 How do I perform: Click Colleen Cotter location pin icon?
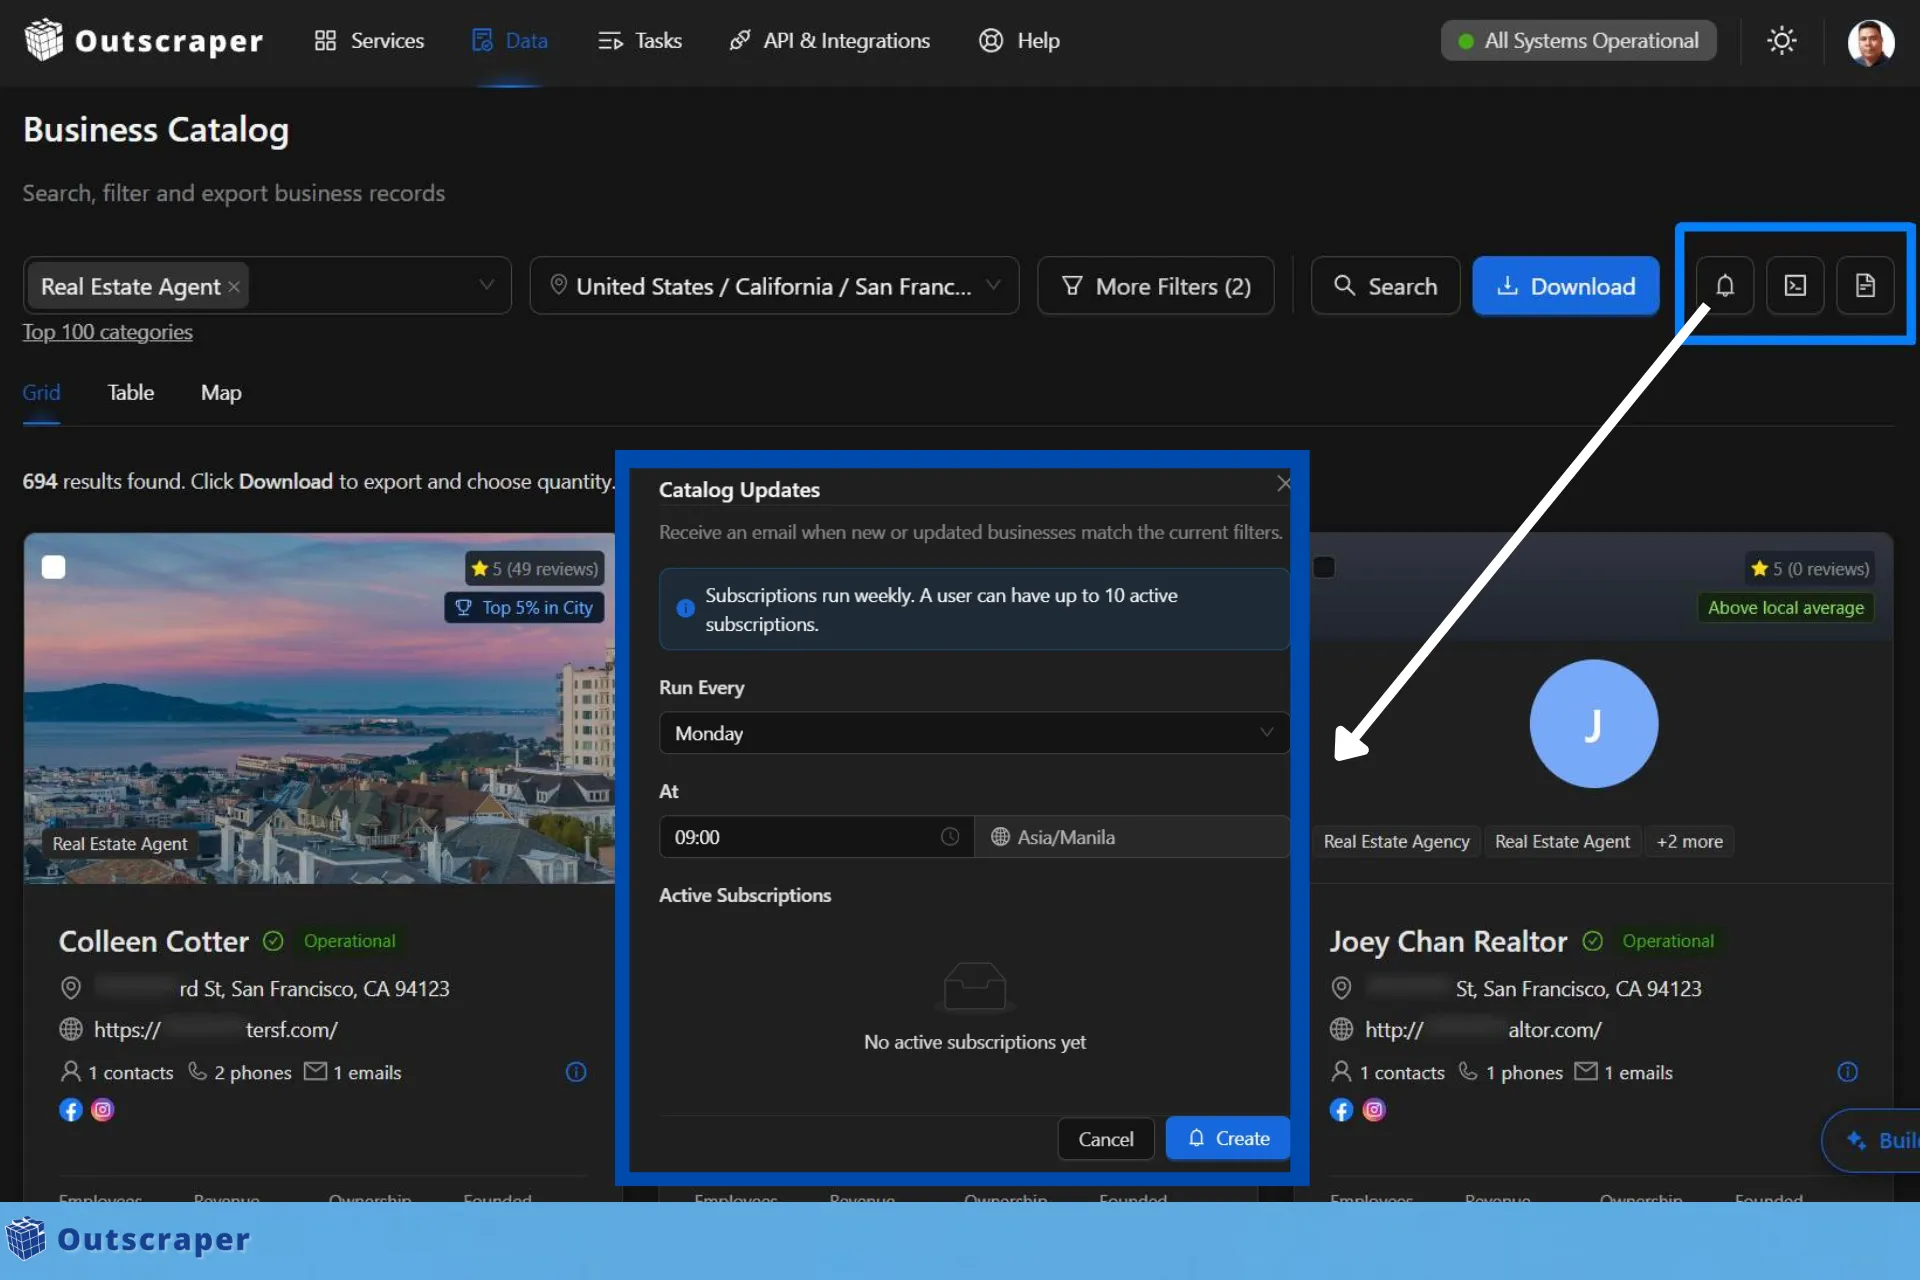tap(71, 988)
